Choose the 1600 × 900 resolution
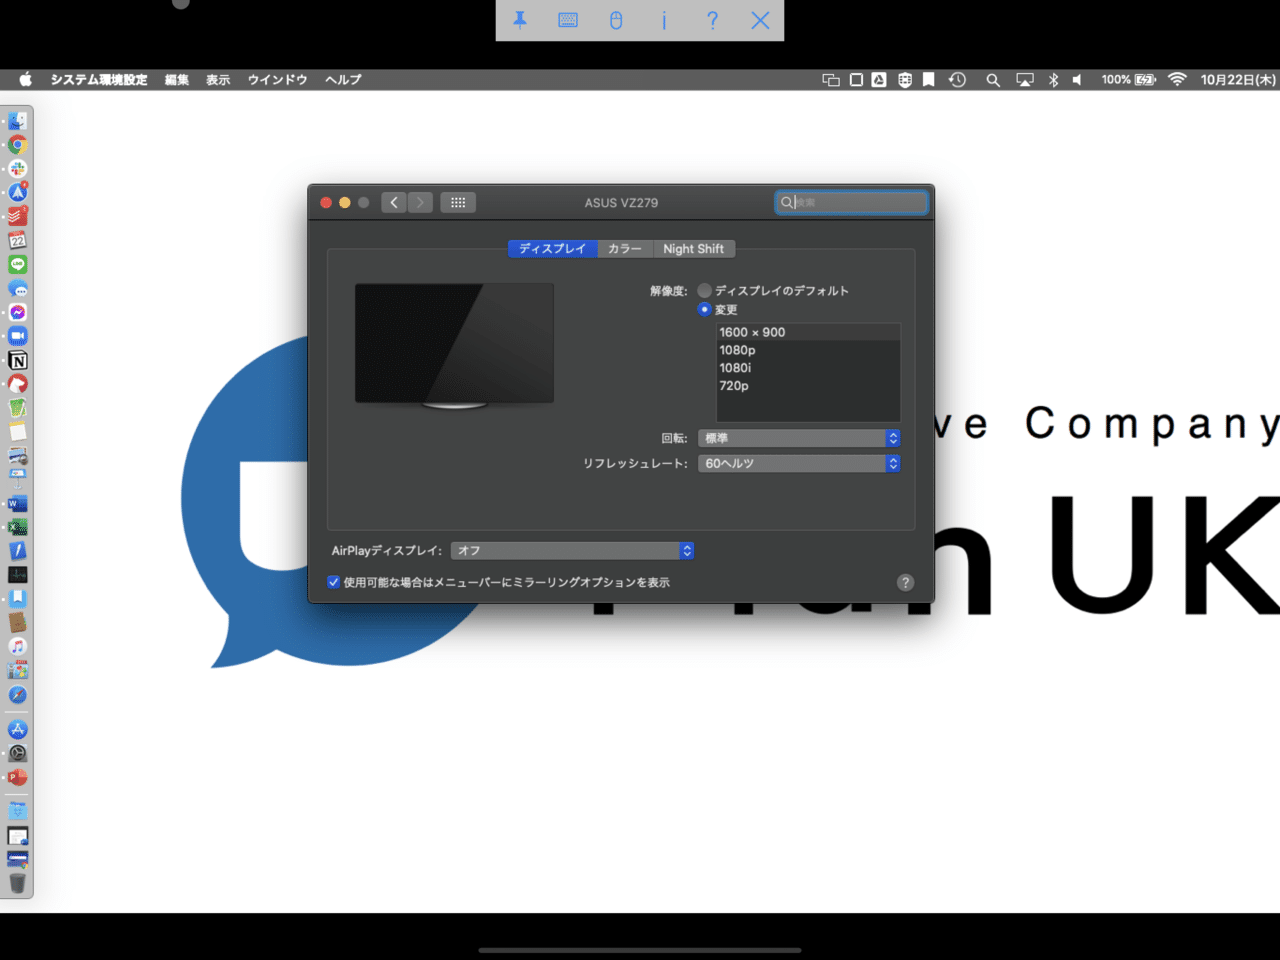Screen dimensions: 1280x960 pos(808,332)
